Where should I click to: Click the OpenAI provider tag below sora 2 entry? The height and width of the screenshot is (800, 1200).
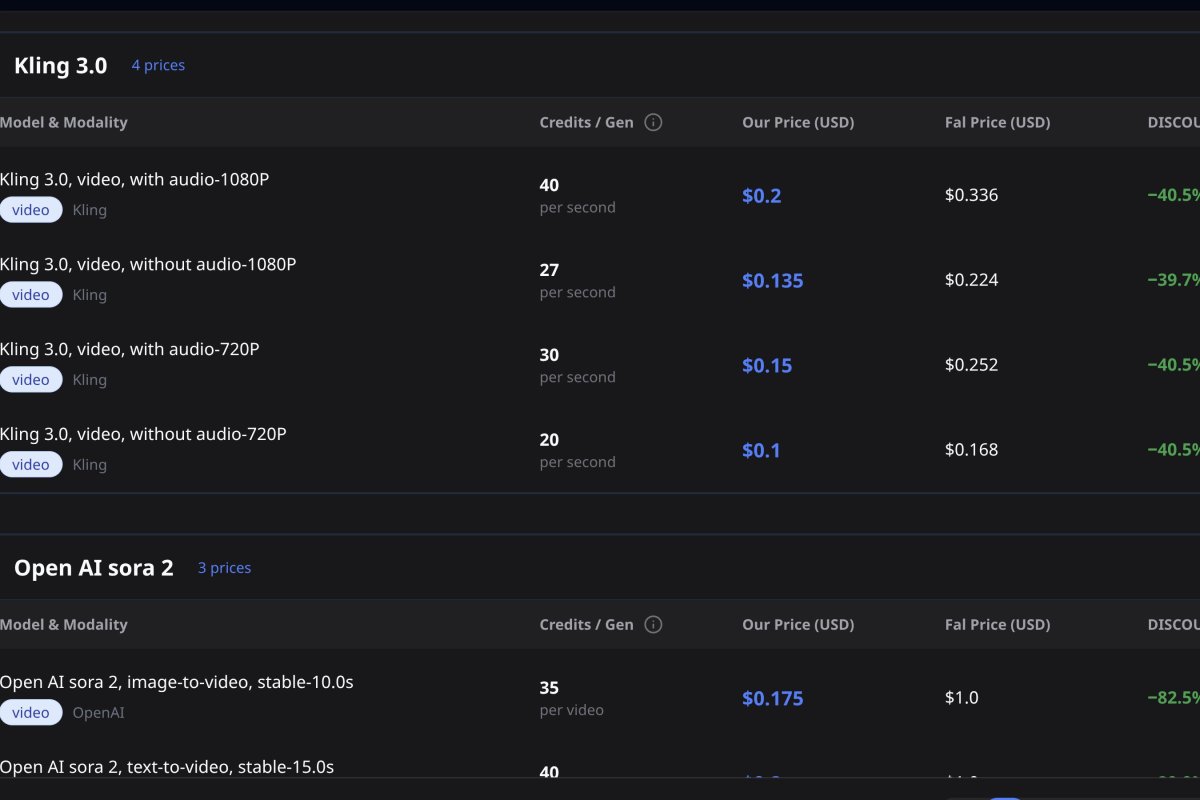[x=98, y=712]
